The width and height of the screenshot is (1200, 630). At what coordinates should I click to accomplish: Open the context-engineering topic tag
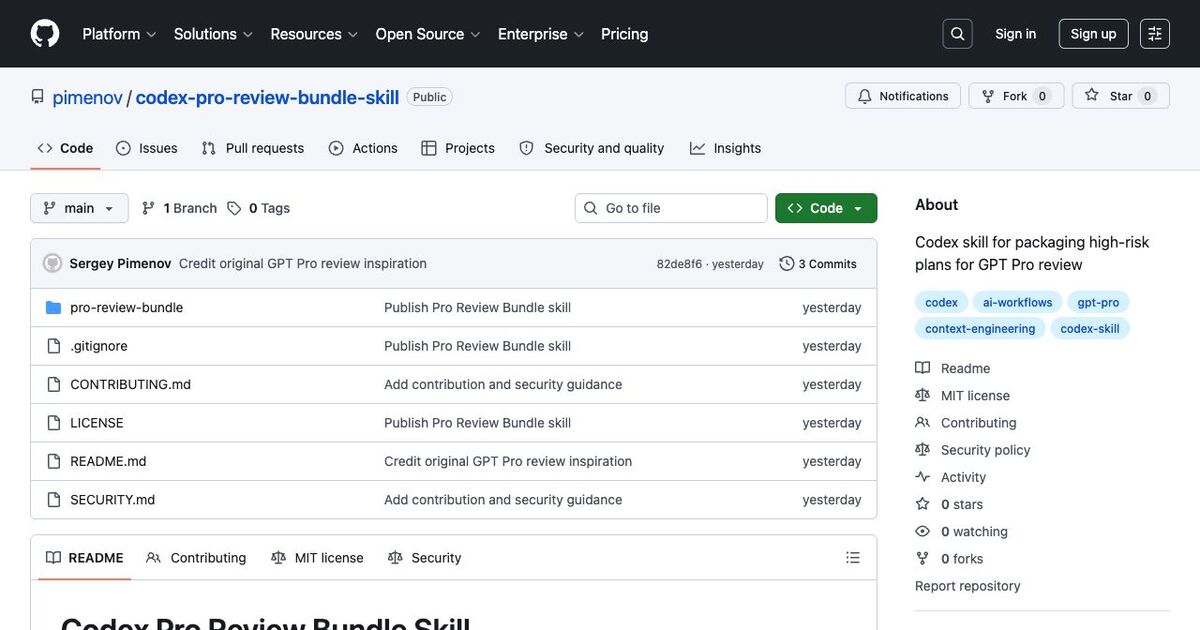[980, 328]
